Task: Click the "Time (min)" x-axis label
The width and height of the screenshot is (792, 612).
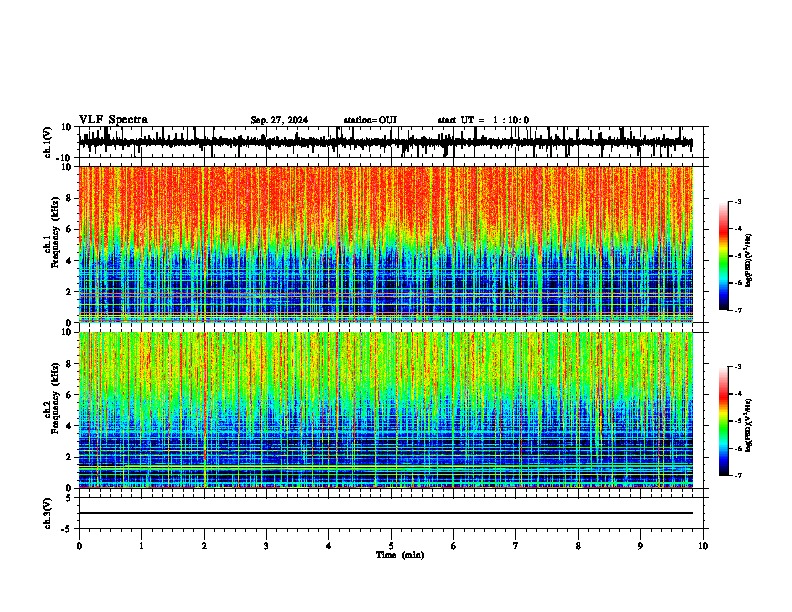Action: pyautogui.click(x=400, y=555)
